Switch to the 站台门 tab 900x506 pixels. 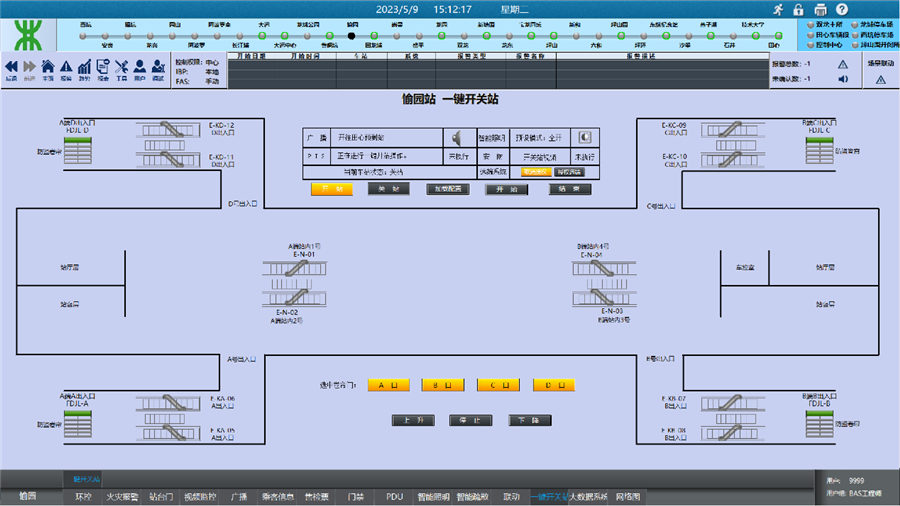tap(161, 497)
